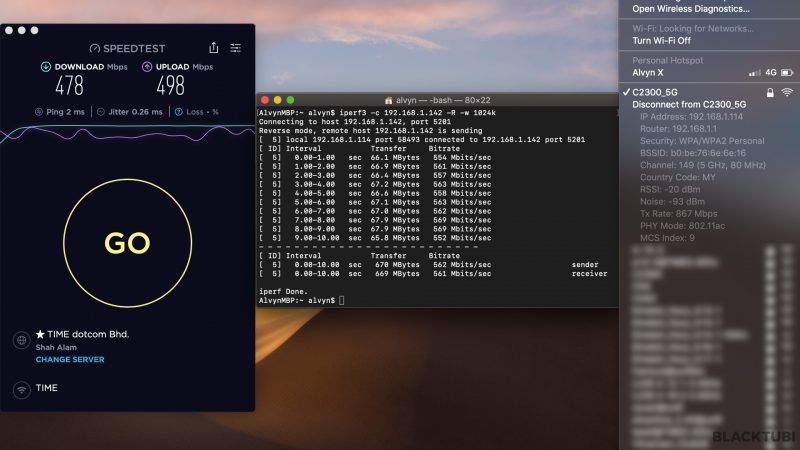Click the hotspot battery icon
800x450 pixels.
(787, 73)
